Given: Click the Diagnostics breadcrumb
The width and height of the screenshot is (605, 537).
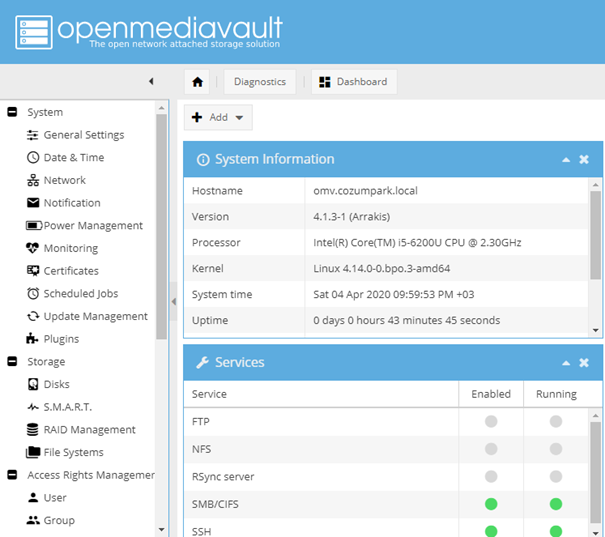Looking at the screenshot, I should (x=260, y=82).
